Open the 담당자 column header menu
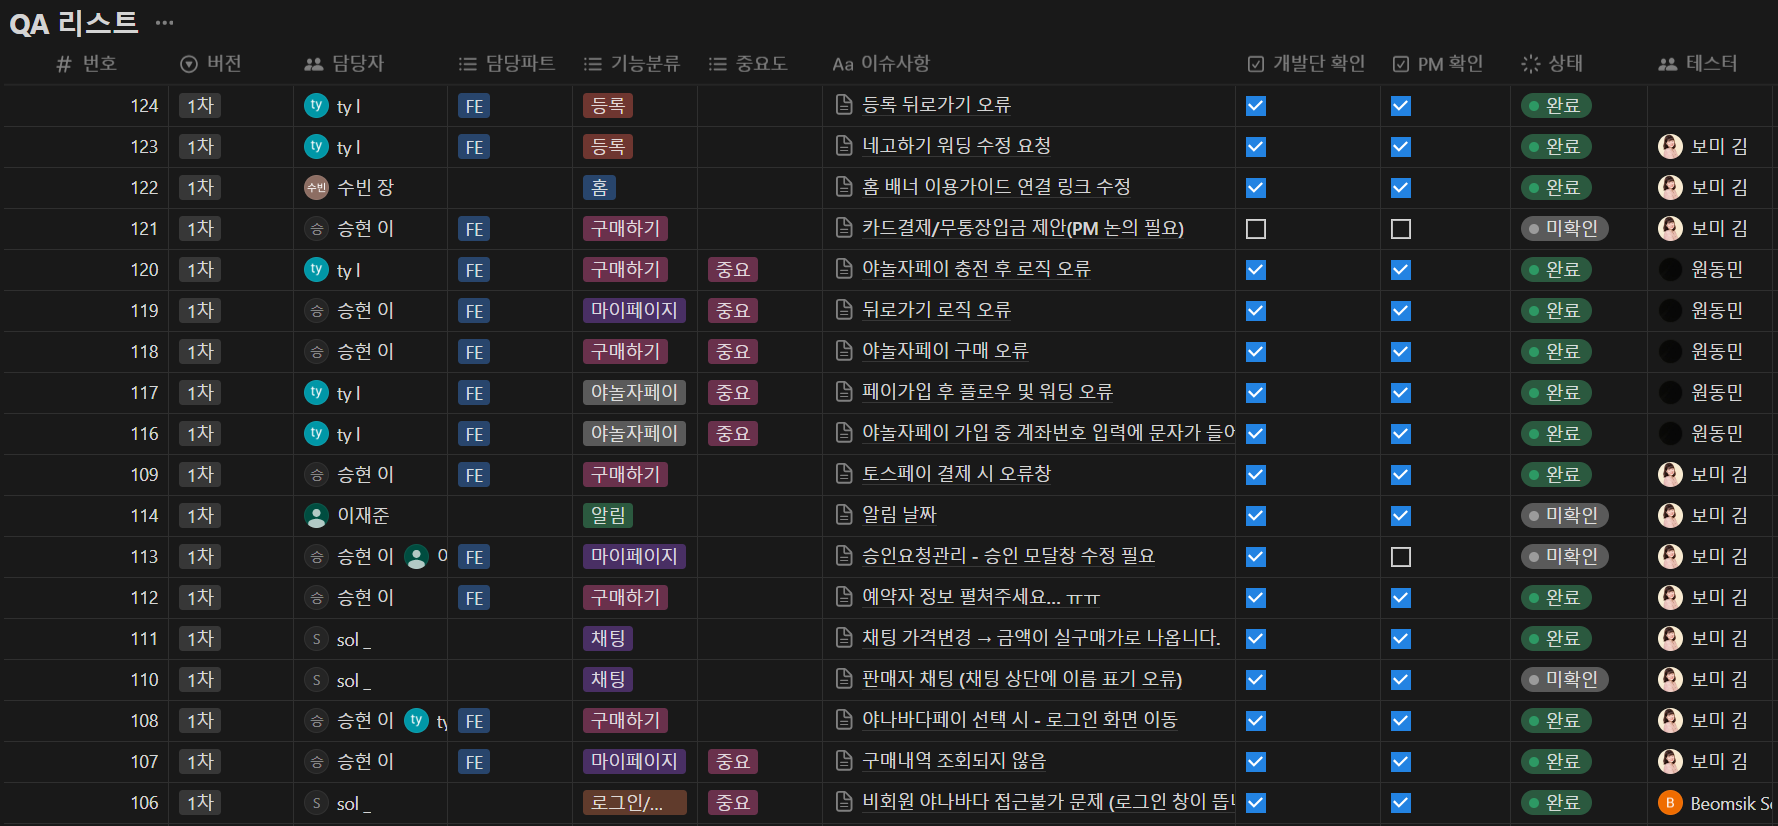 click(x=344, y=63)
